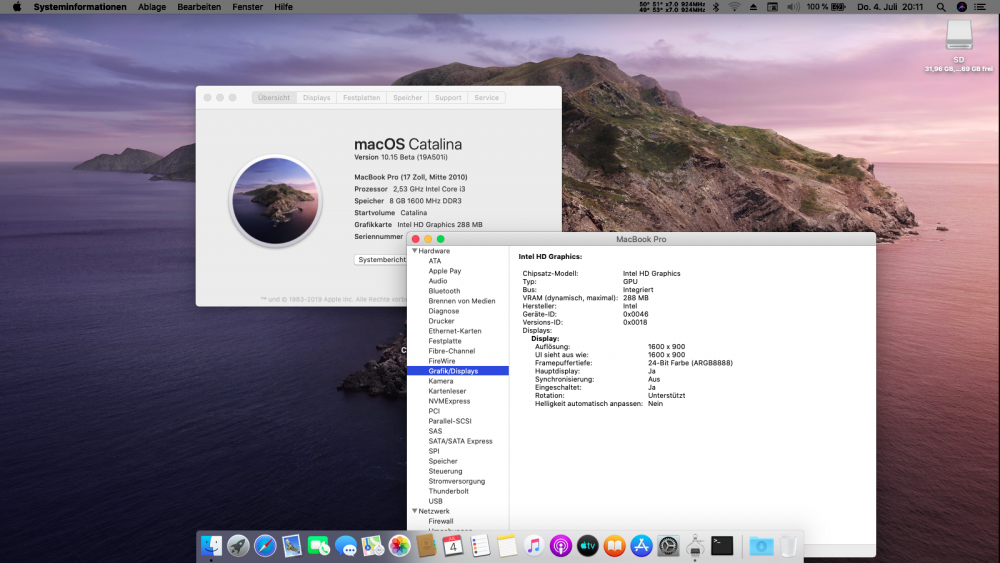Image resolution: width=1000 pixels, height=563 pixels.
Task: Click the Wi-Fi status icon in menu bar
Action: click(x=735, y=7)
